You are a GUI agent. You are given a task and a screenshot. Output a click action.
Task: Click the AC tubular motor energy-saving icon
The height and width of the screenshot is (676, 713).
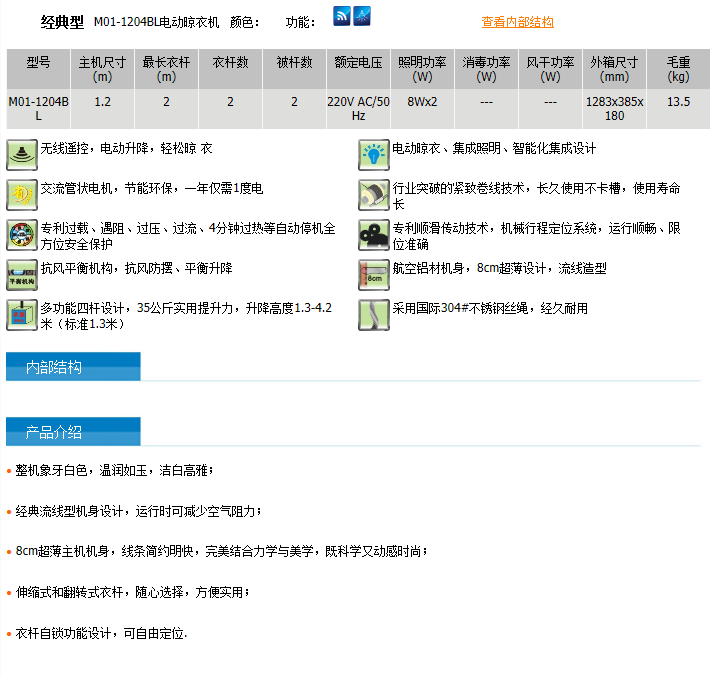[22, 195]
